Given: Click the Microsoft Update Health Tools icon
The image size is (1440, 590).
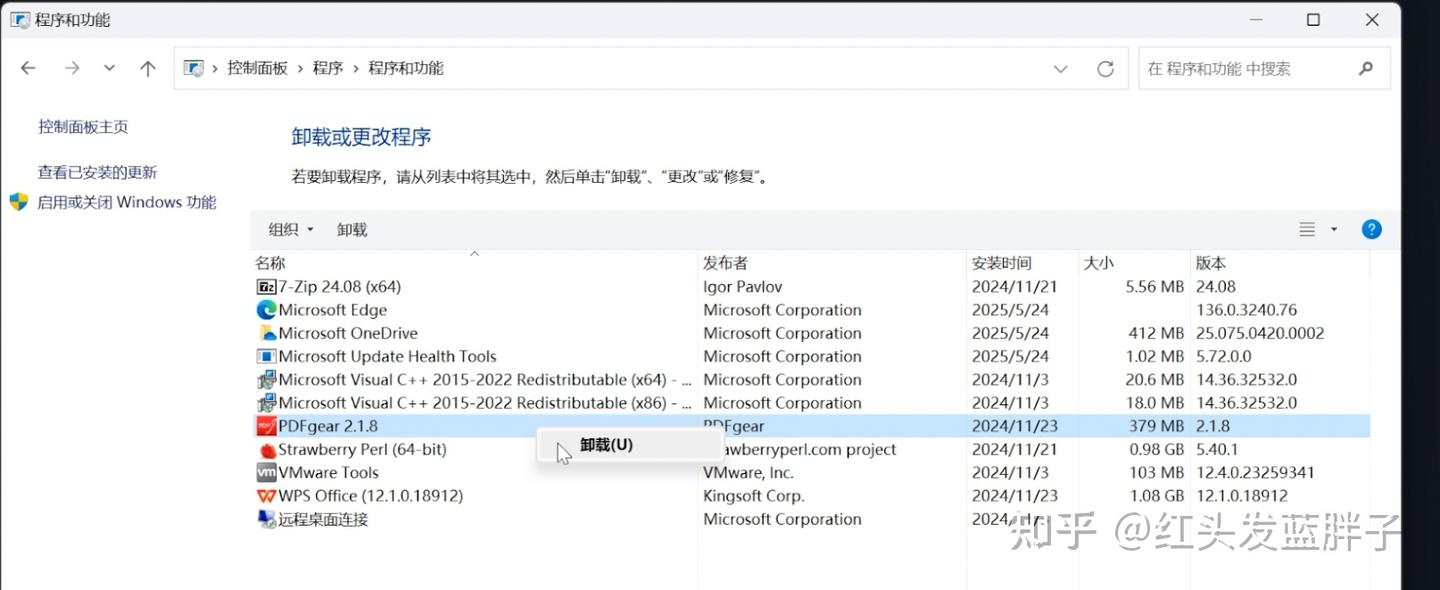Looking at the screenshot, I should tap(266, 356).
